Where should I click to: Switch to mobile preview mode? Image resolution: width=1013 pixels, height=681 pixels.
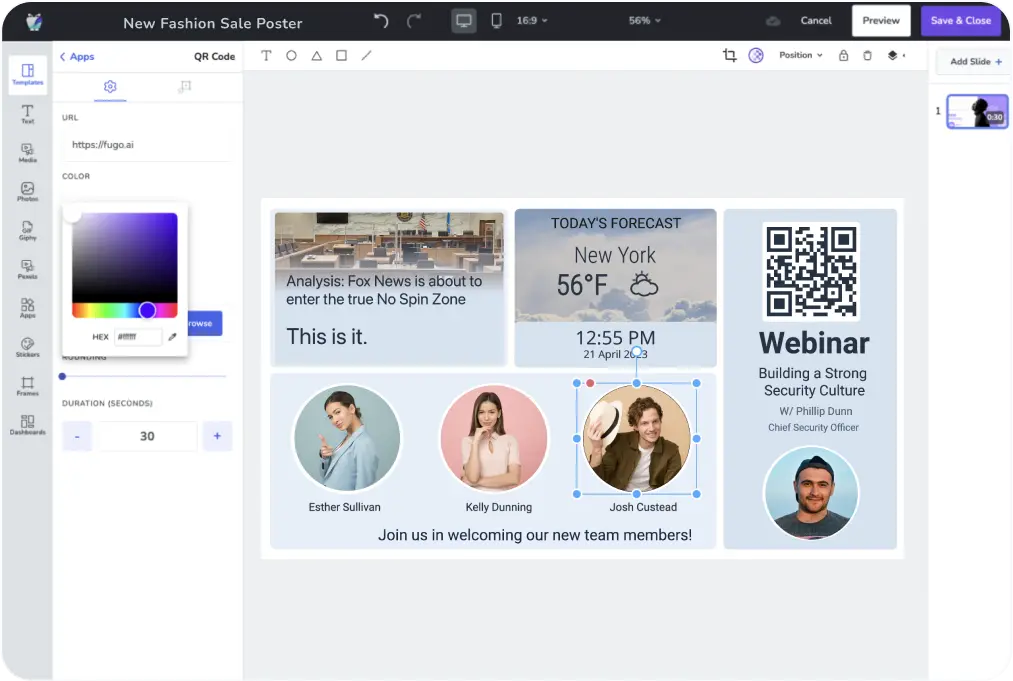[496, 21]
